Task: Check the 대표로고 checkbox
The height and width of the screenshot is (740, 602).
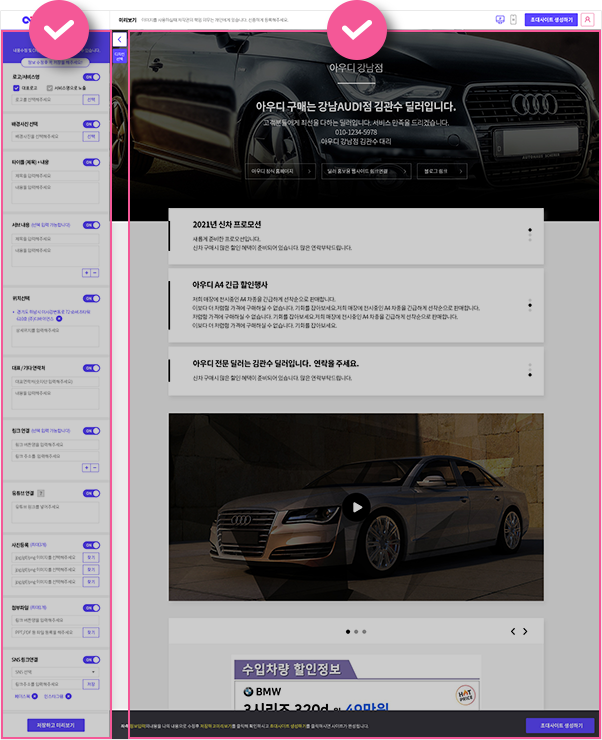Action: point(16,88)
